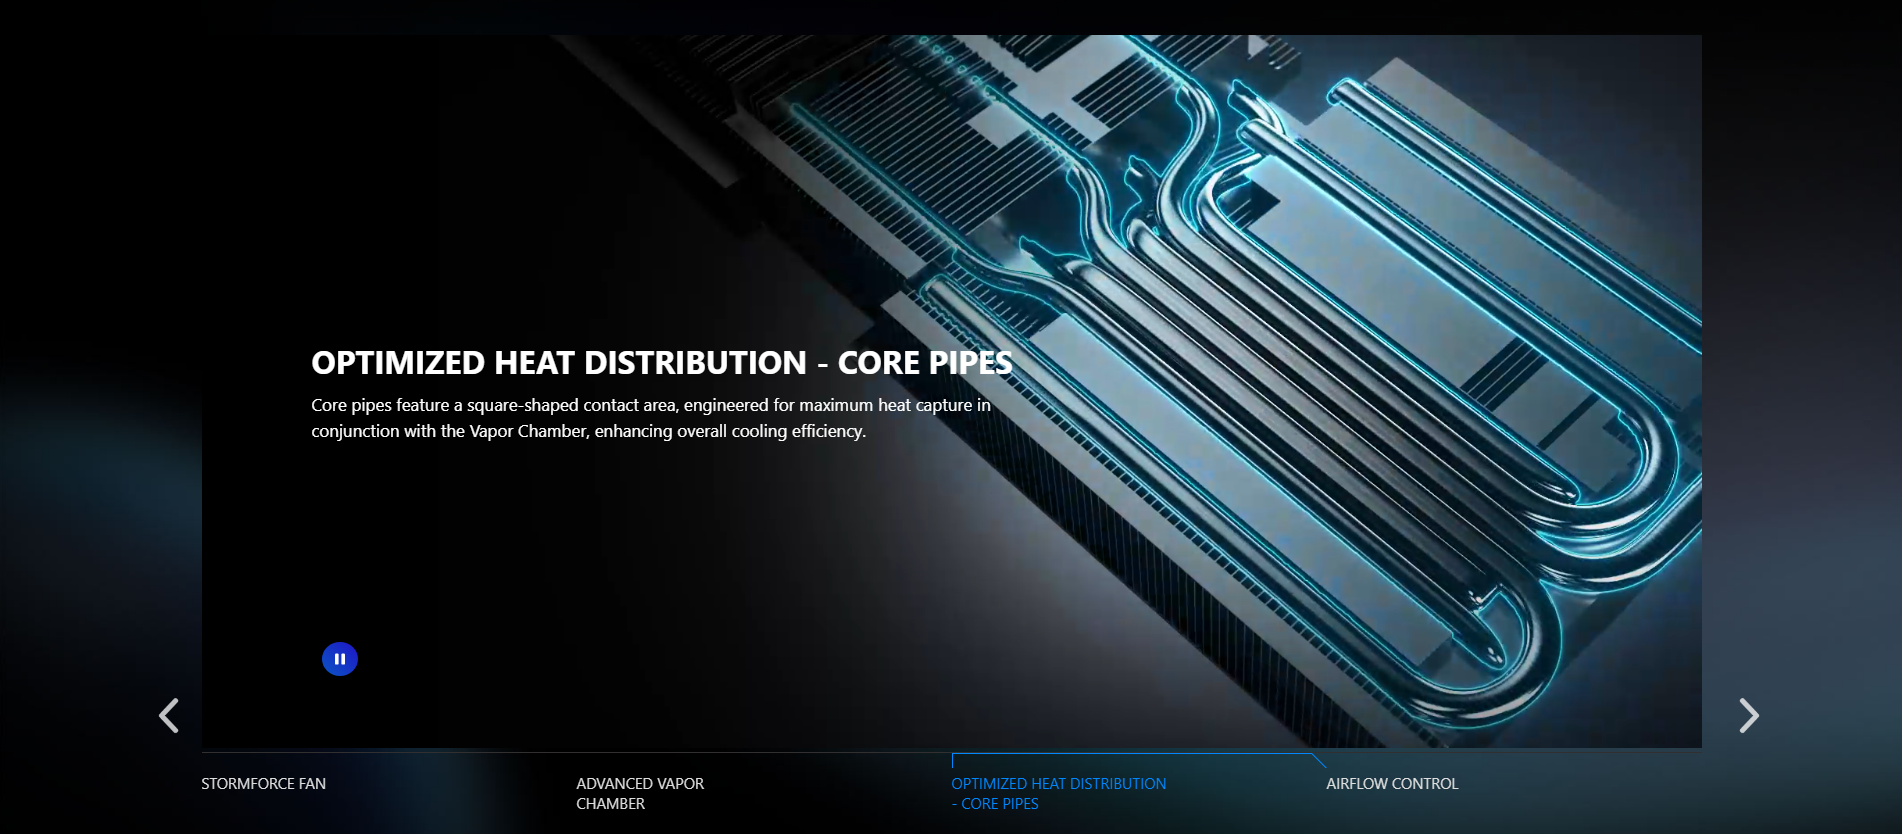Advance to next slide with right chevron
Screen dimensions: 1902x834
coord(1748,715)
